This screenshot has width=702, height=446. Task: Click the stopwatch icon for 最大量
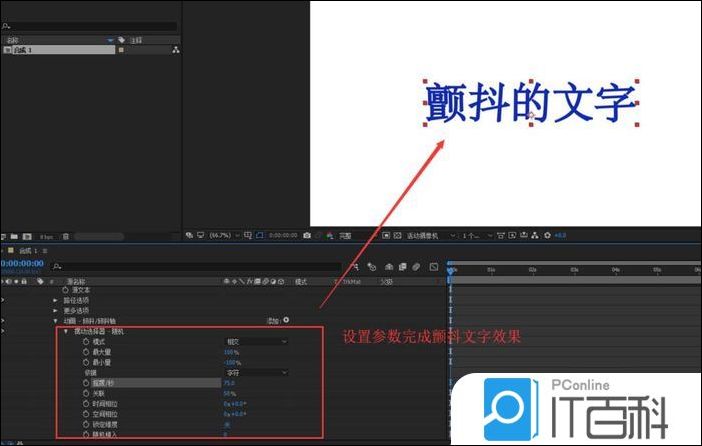(x=86, y=352)
